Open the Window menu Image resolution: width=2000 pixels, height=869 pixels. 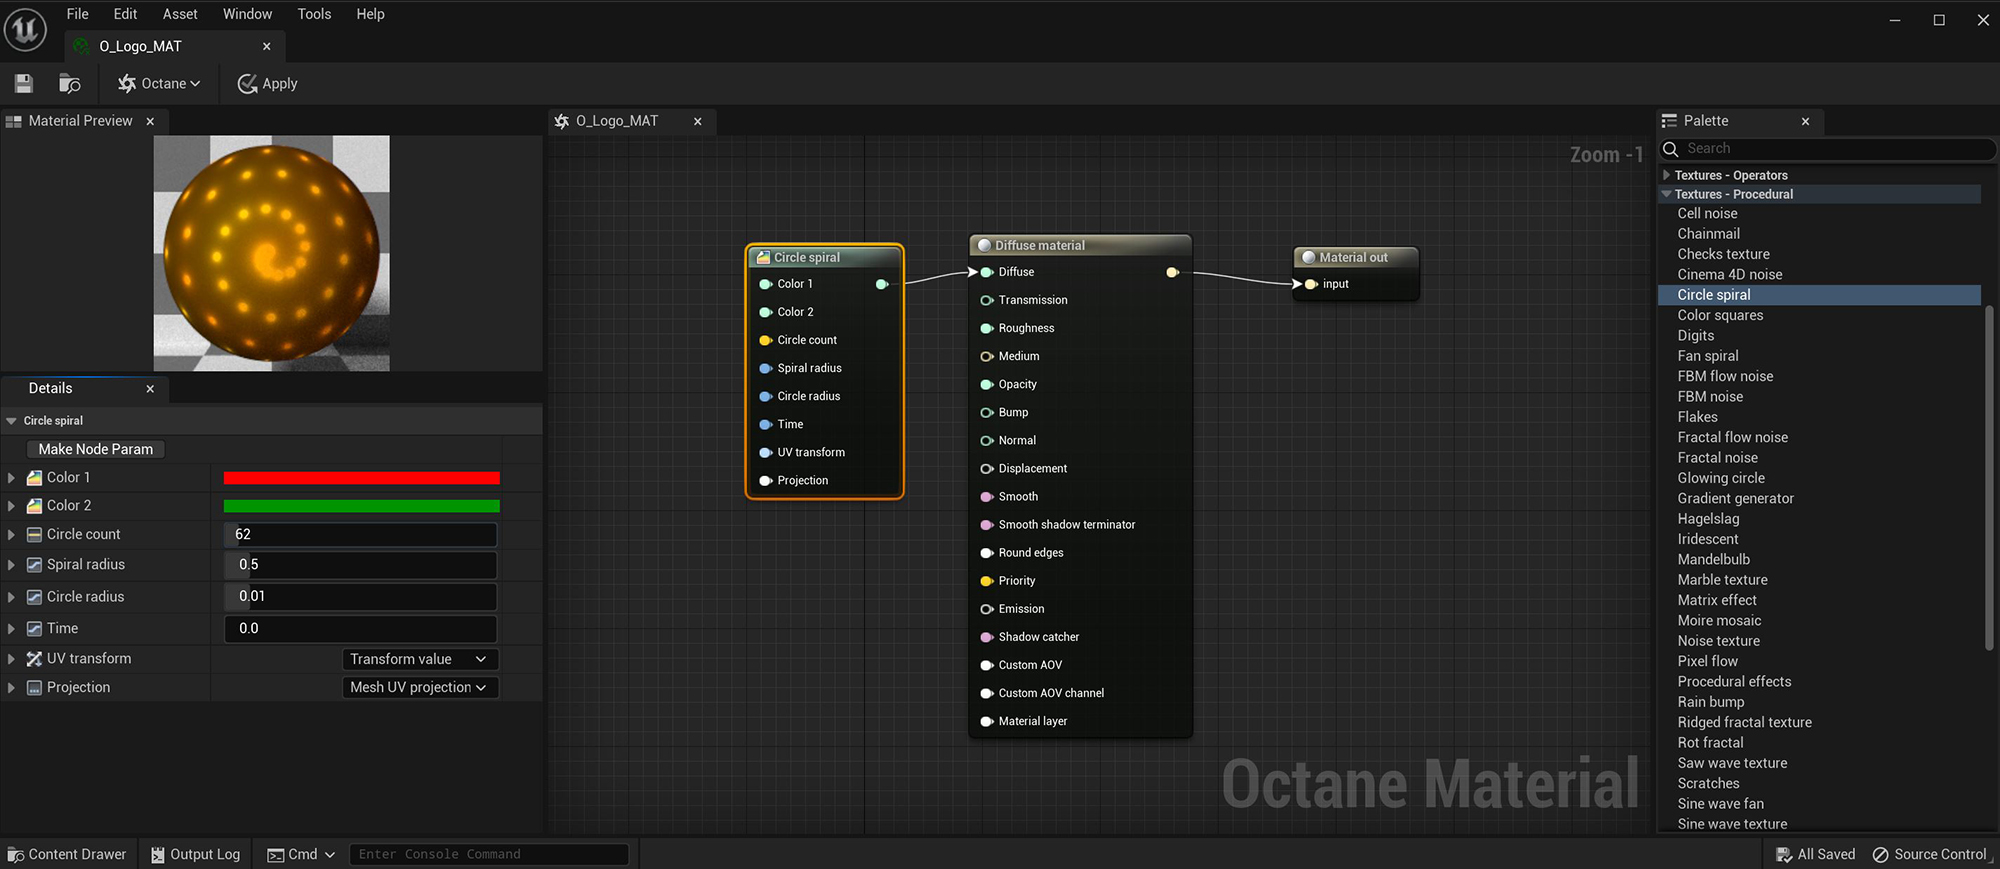(x=247, y=14)
